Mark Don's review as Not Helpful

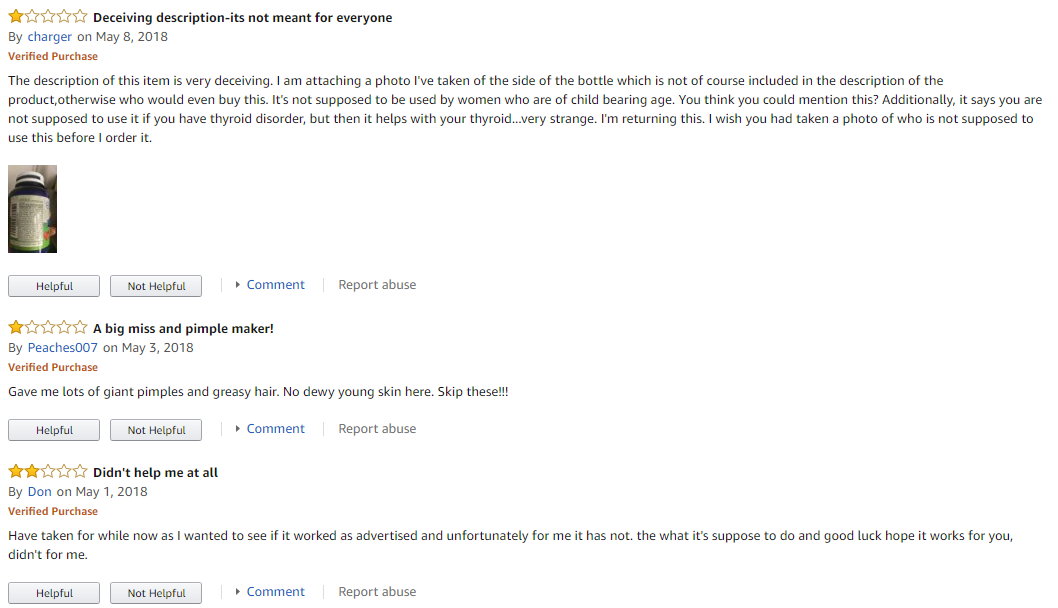tap(156, 593)
